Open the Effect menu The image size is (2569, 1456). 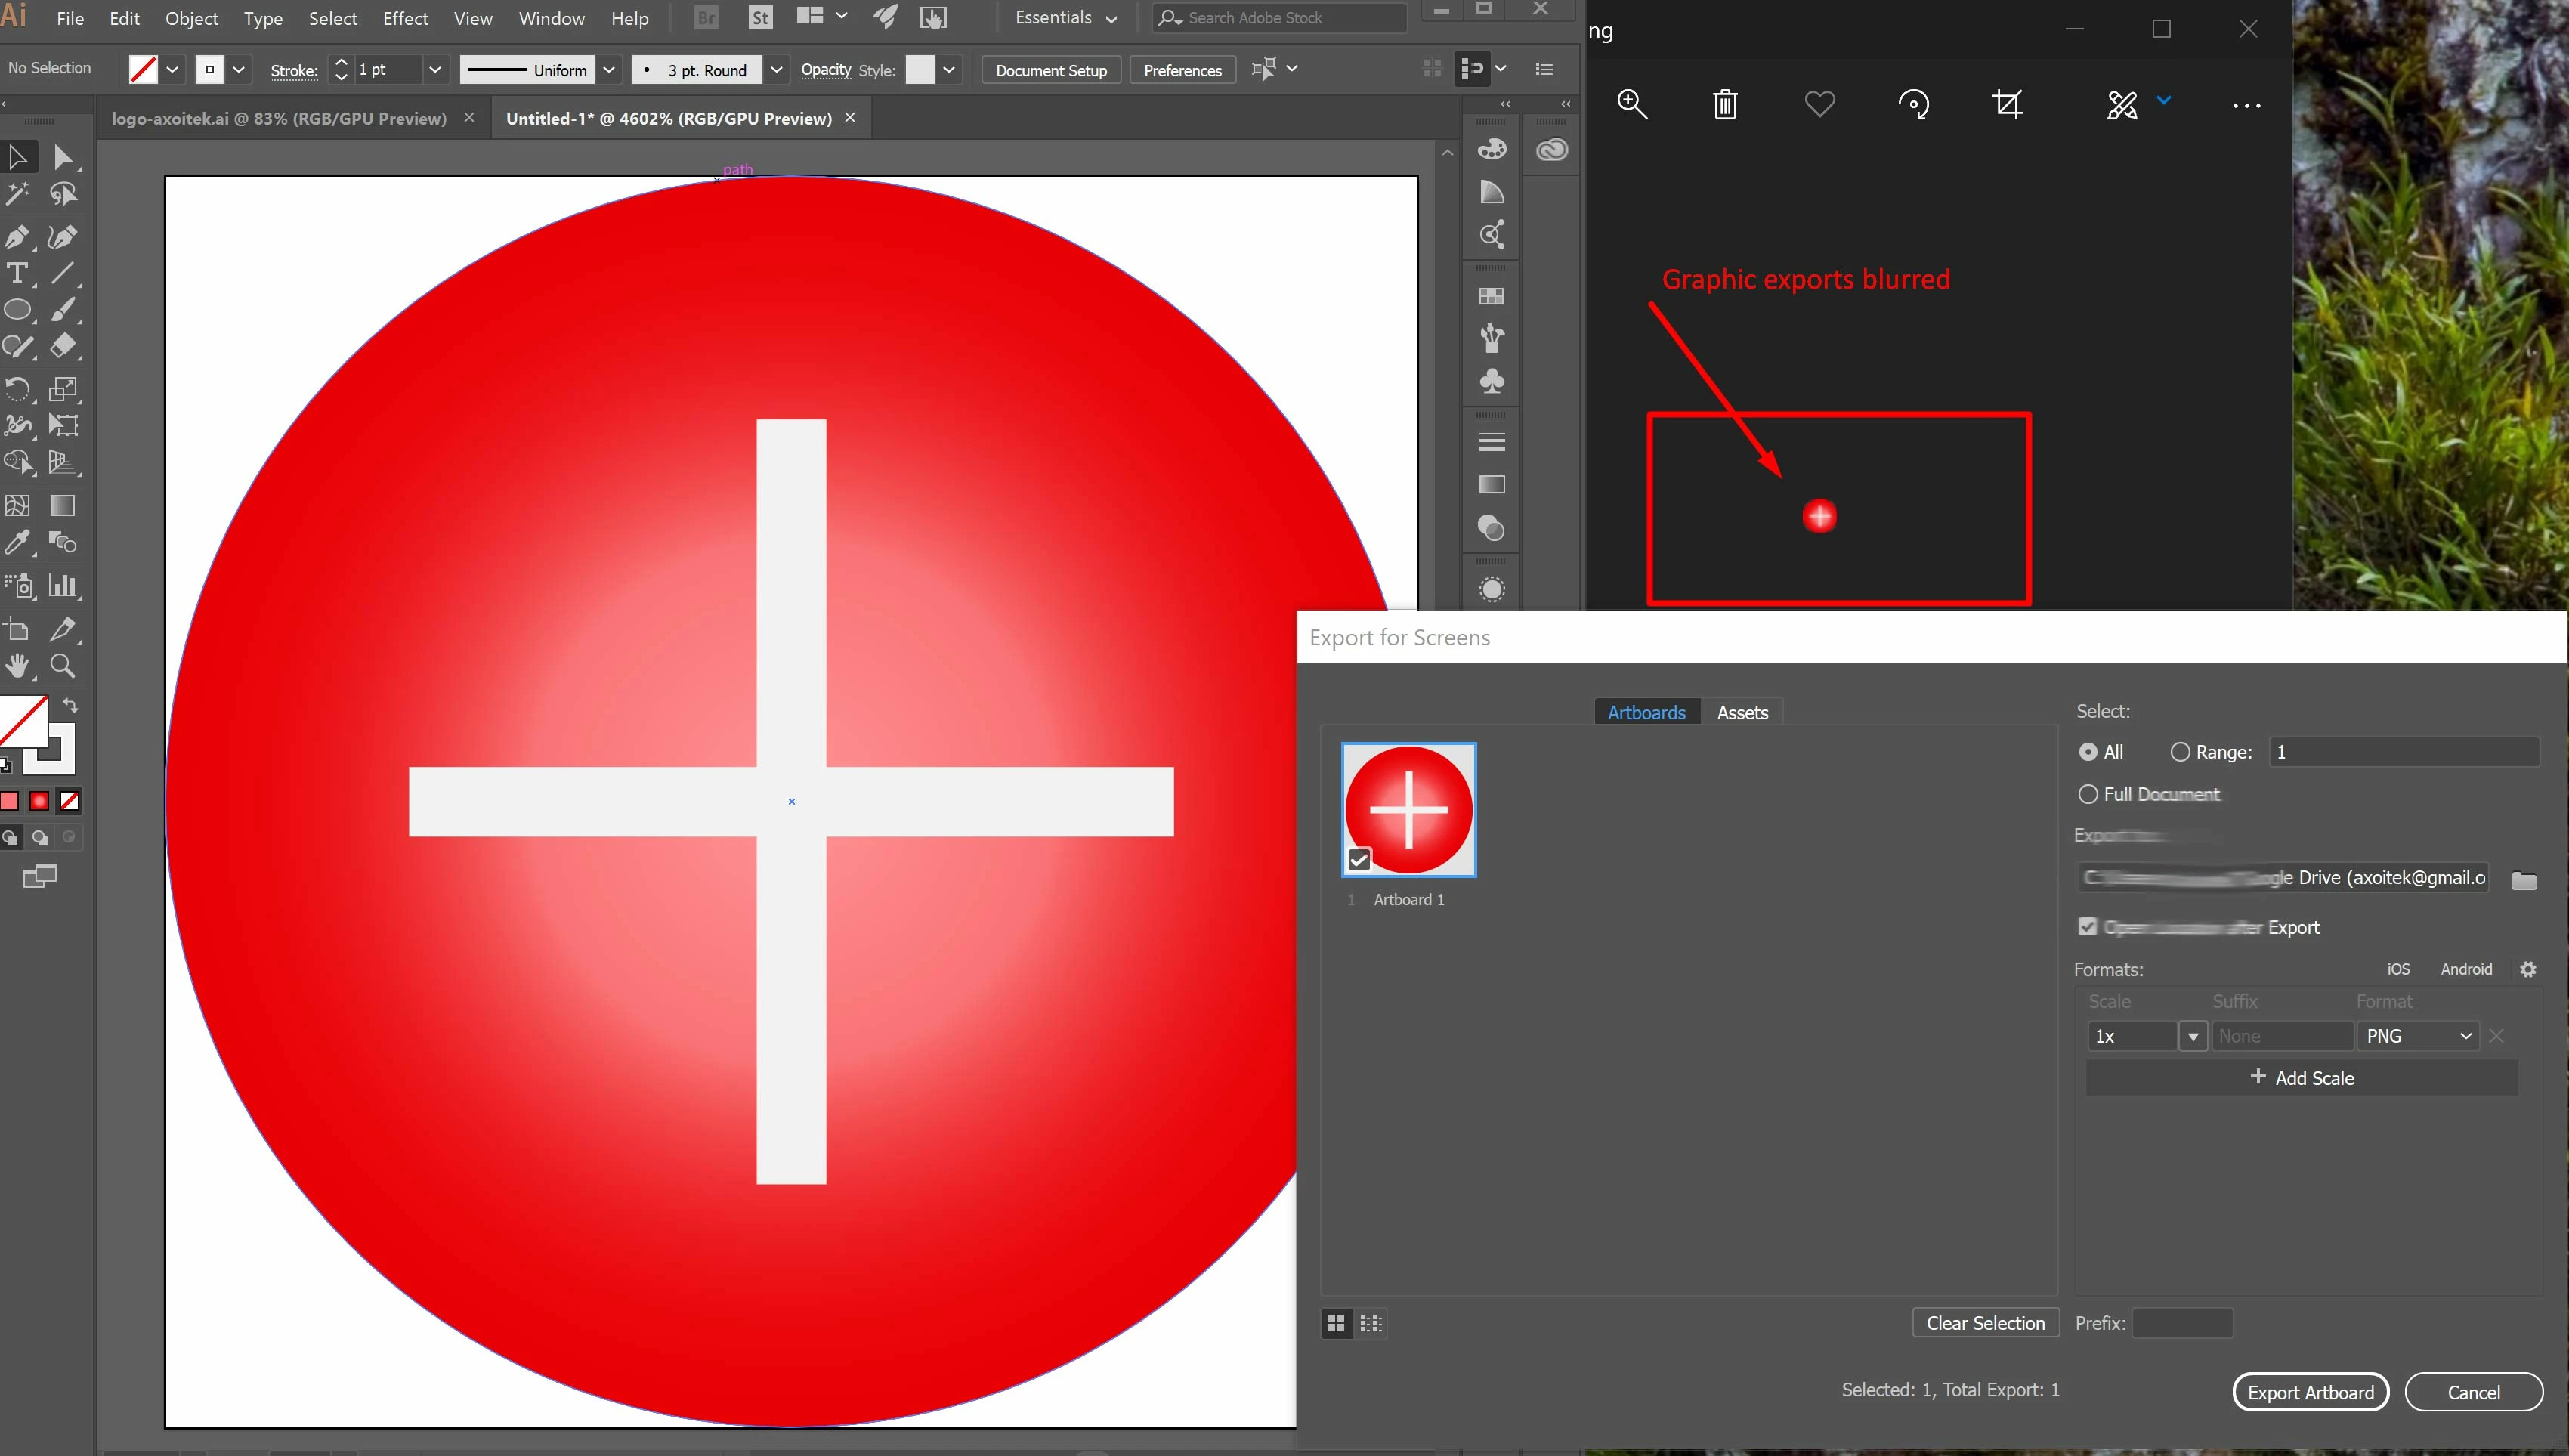[405, 18]
